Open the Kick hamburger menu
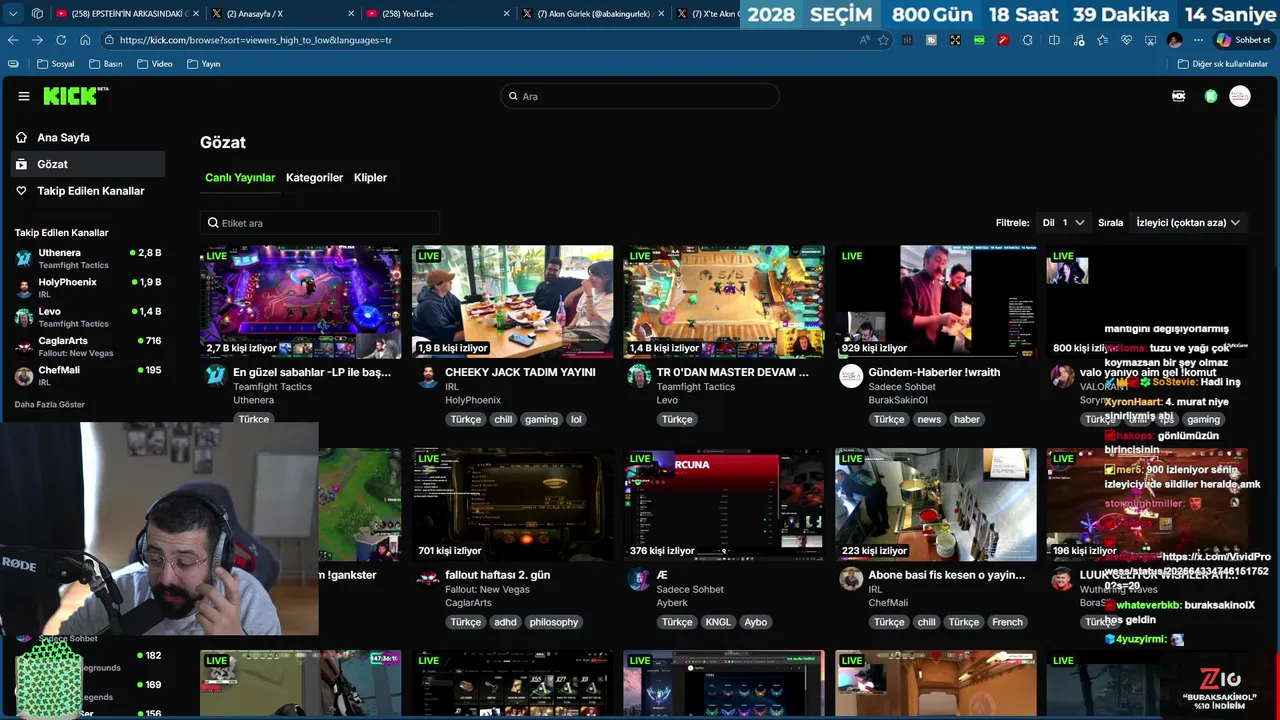Screen dimensions: 1280x720 tap(24, 96)
